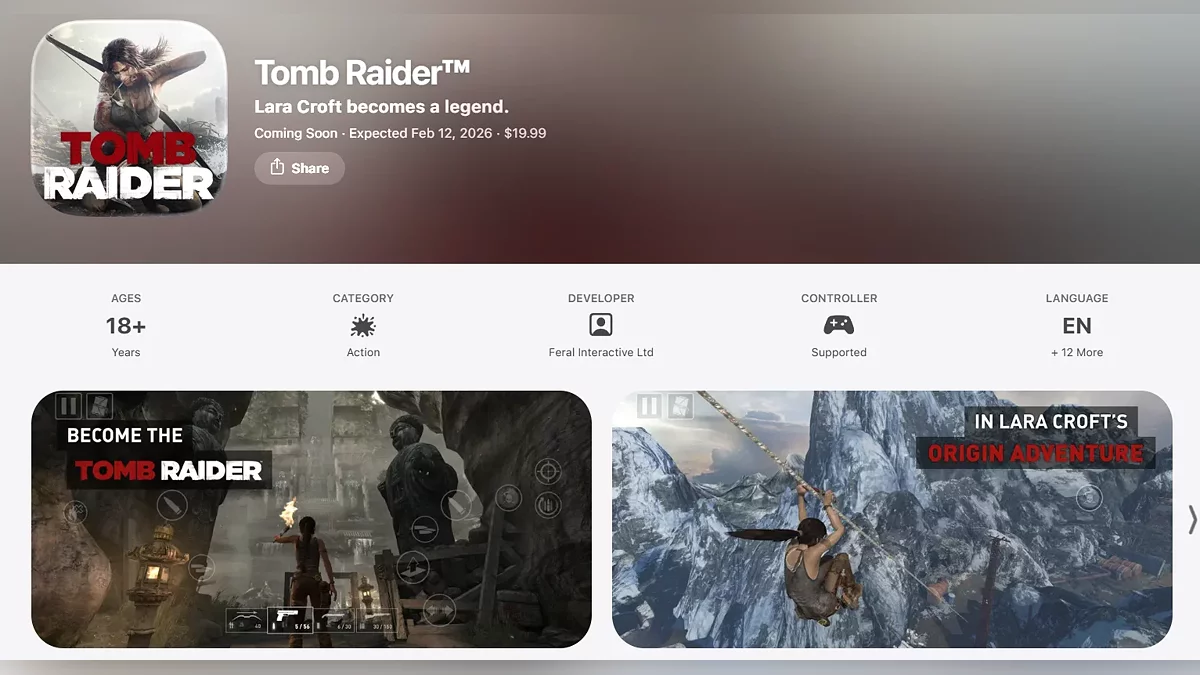
Task: Open the "In Lara Croft's Origin Adventure" screenshot
Action: [x=892, y=519]
